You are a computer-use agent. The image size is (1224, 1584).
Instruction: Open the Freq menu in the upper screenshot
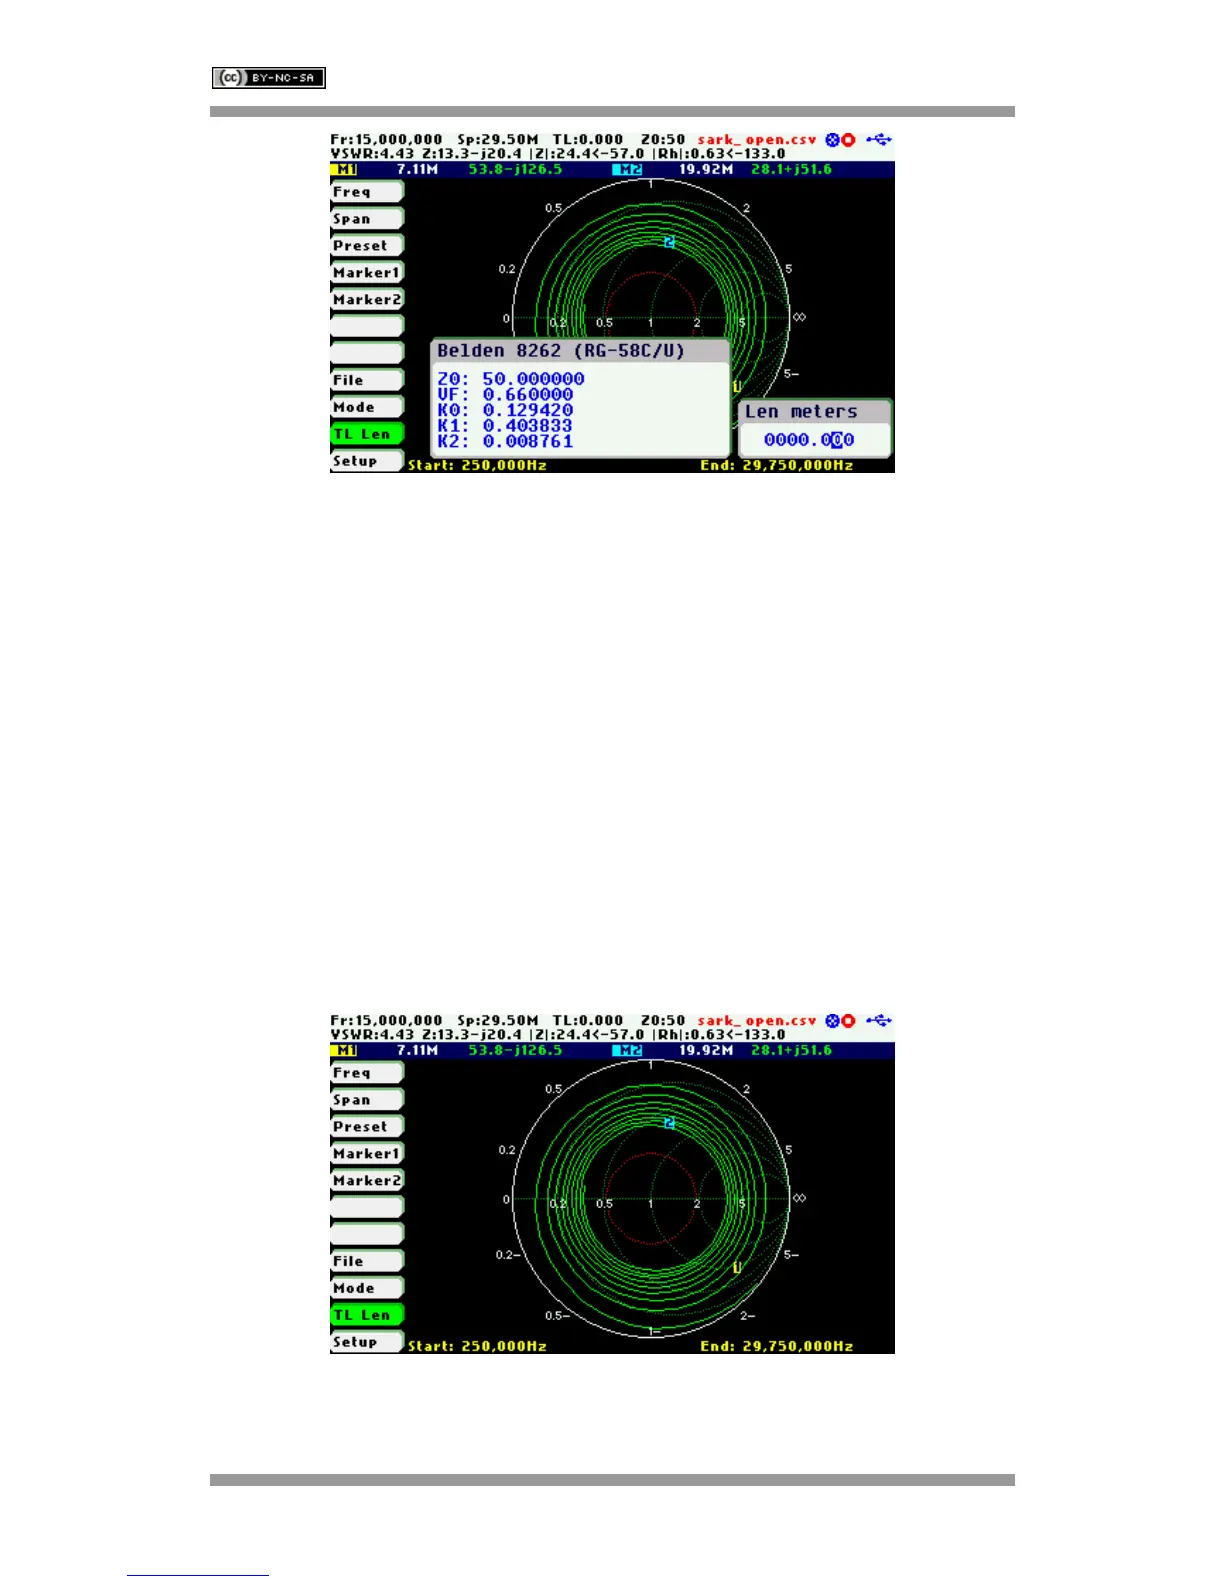pyautogui.click(x=367, y=191)
